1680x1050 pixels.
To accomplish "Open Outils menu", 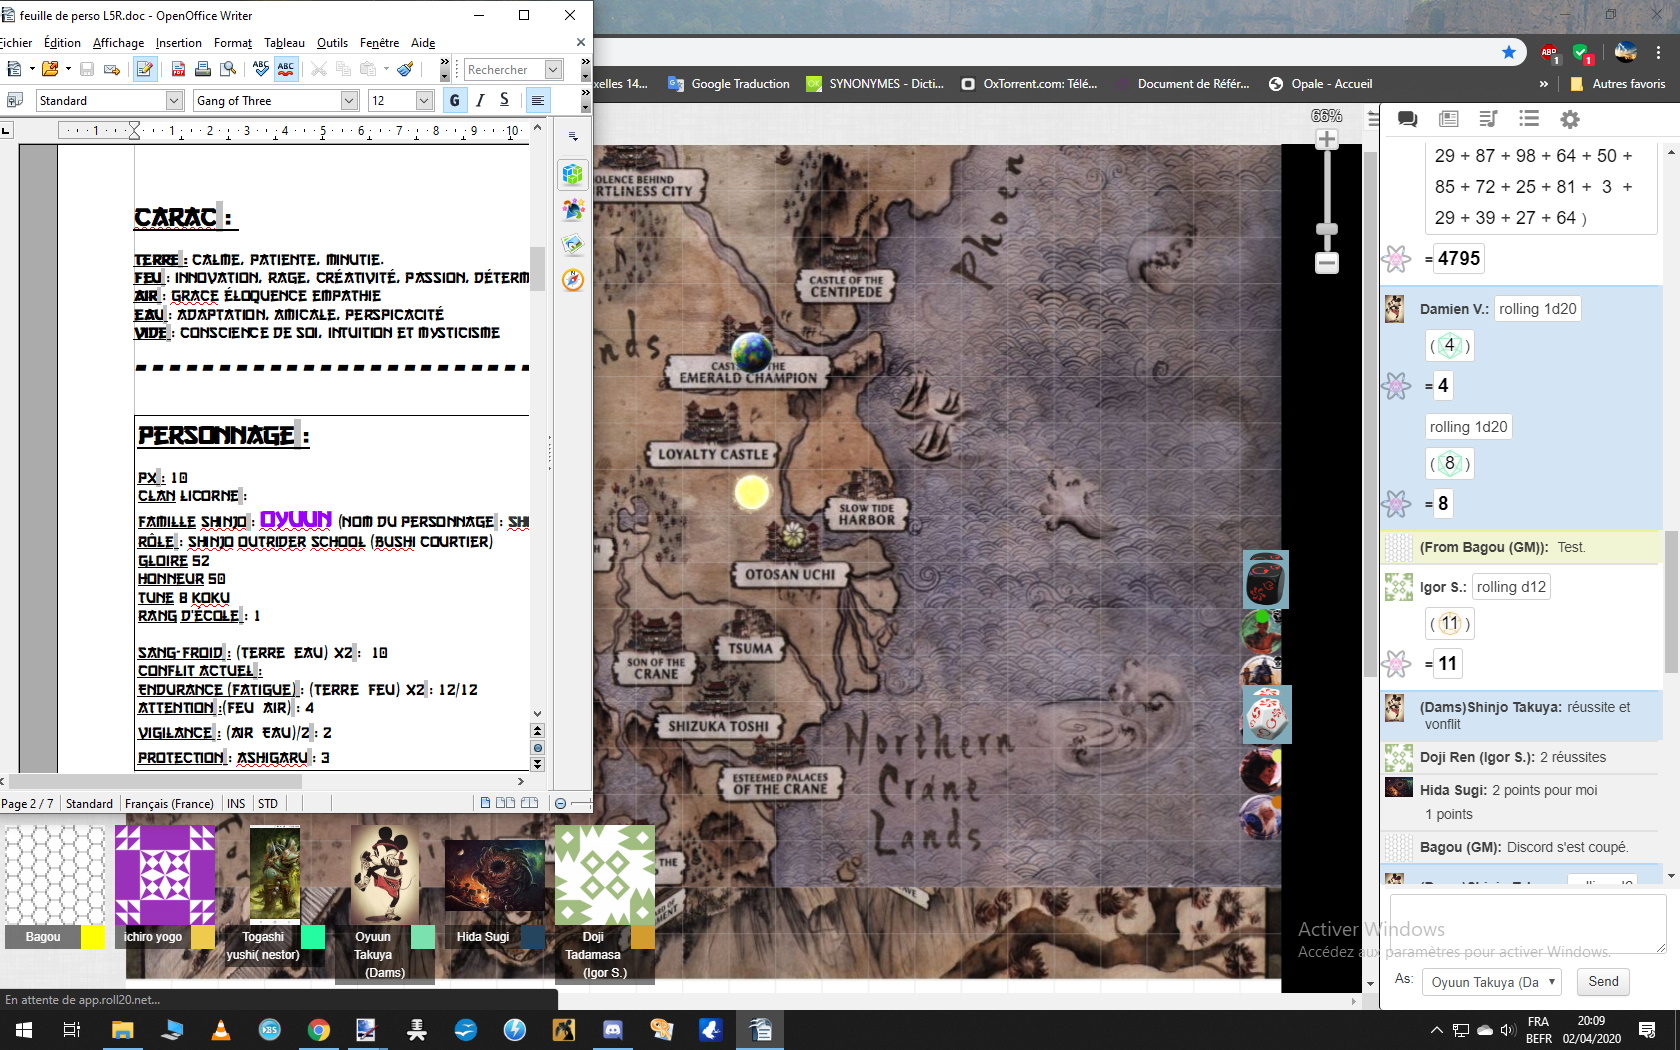I will point(332,43).
